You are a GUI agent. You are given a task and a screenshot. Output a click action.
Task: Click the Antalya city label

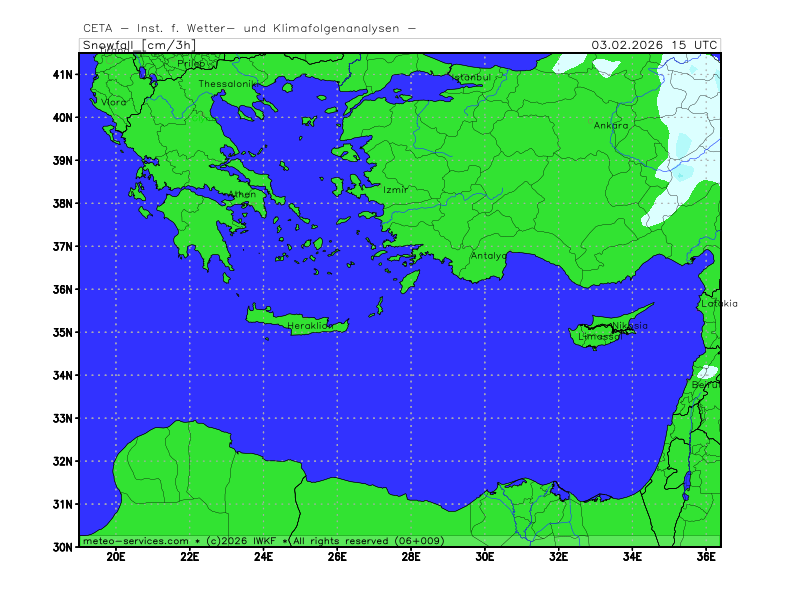(489, 256)
